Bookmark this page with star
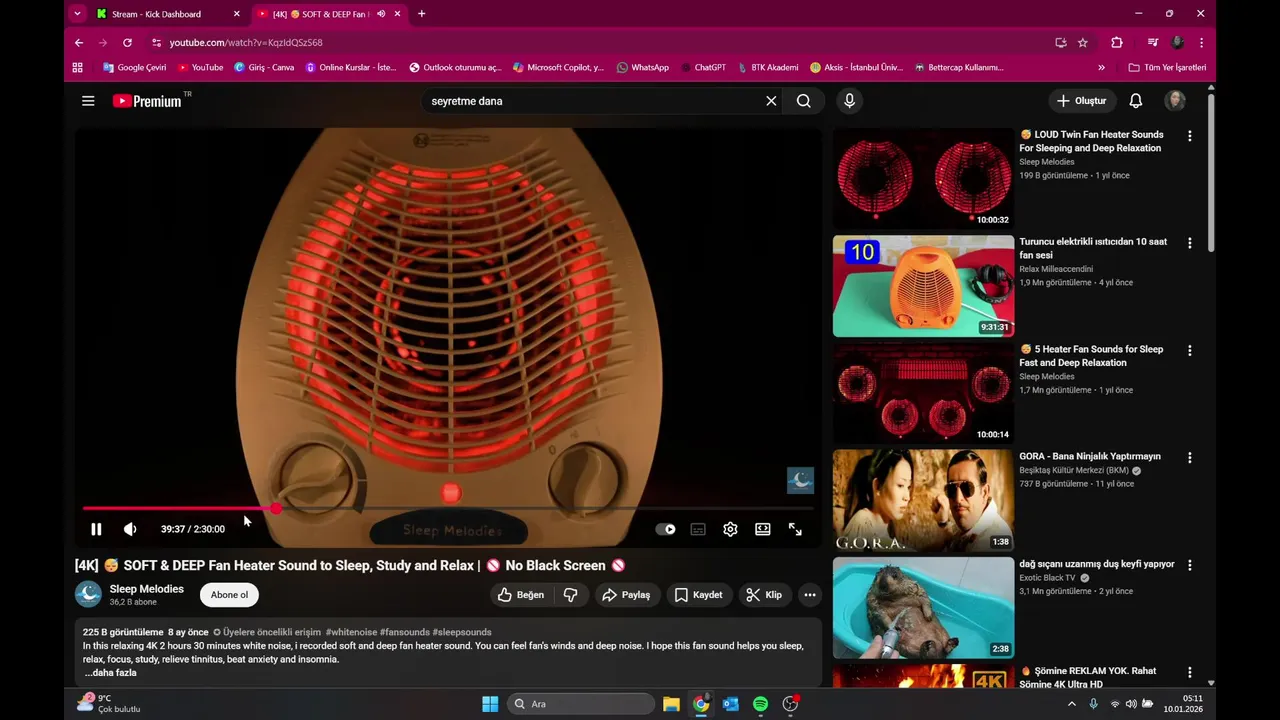1280x720 pixels. 1083,43
